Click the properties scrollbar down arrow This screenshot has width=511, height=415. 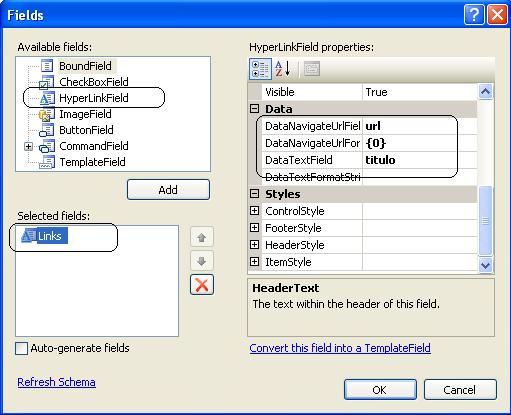pos(485,265)
